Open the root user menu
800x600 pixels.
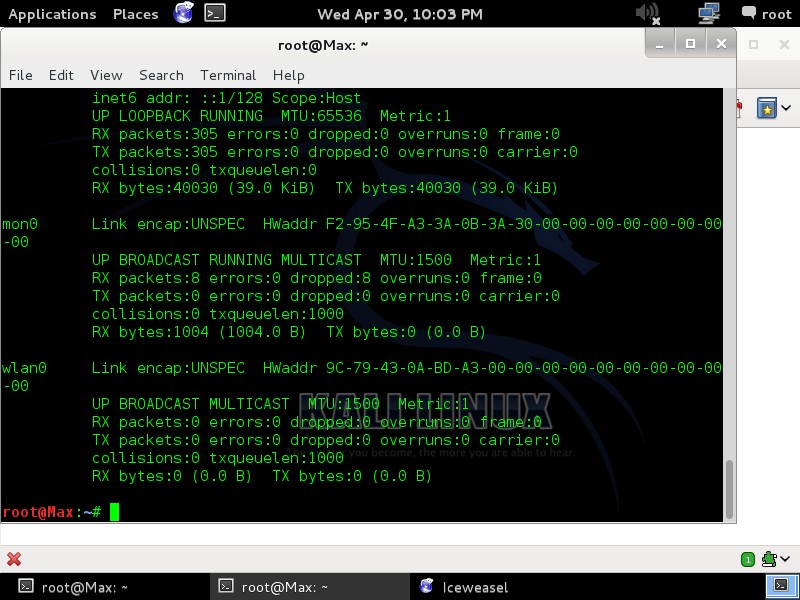pyautogui.click(x=767, y=14)
